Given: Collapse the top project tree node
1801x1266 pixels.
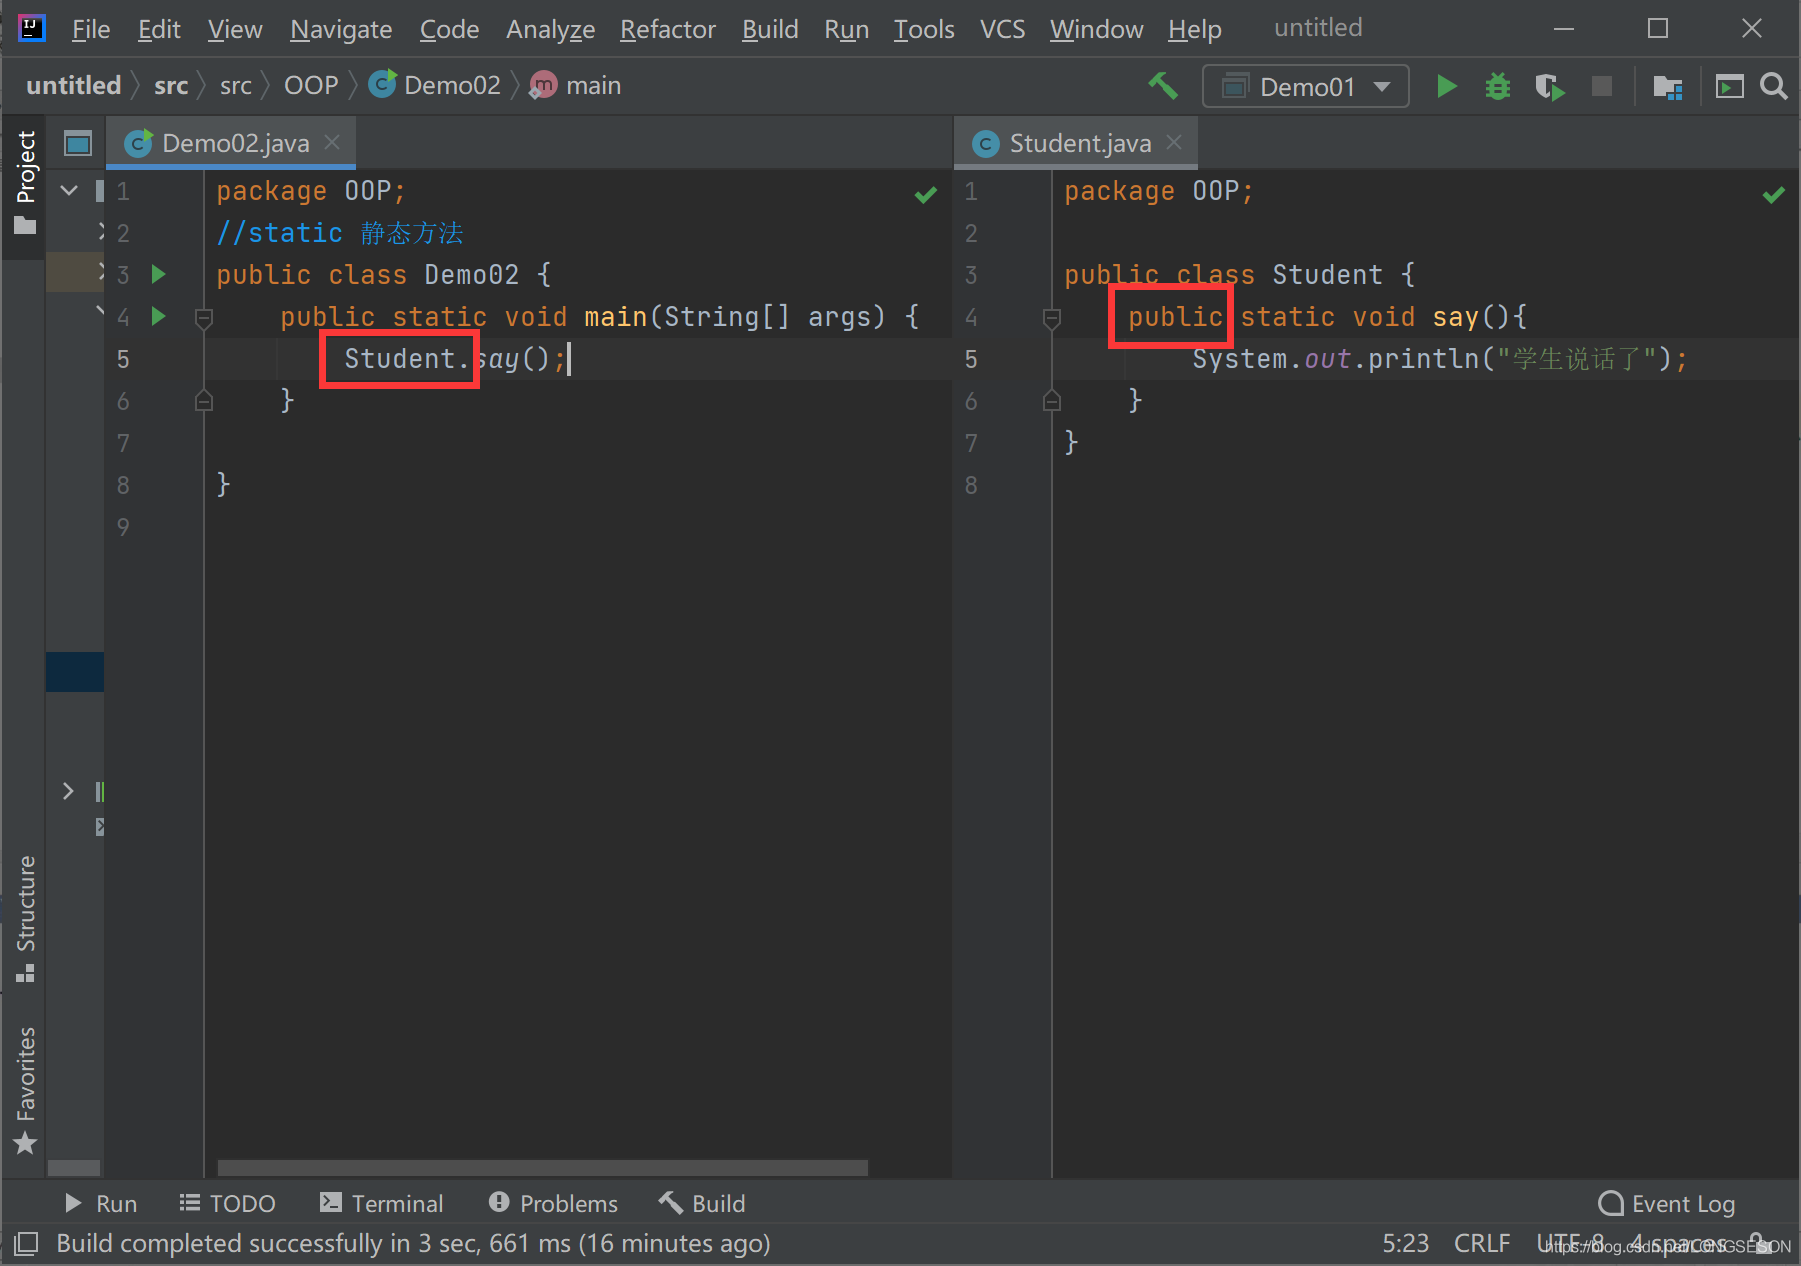Looking at the screenshot, I should coord(69,190).
